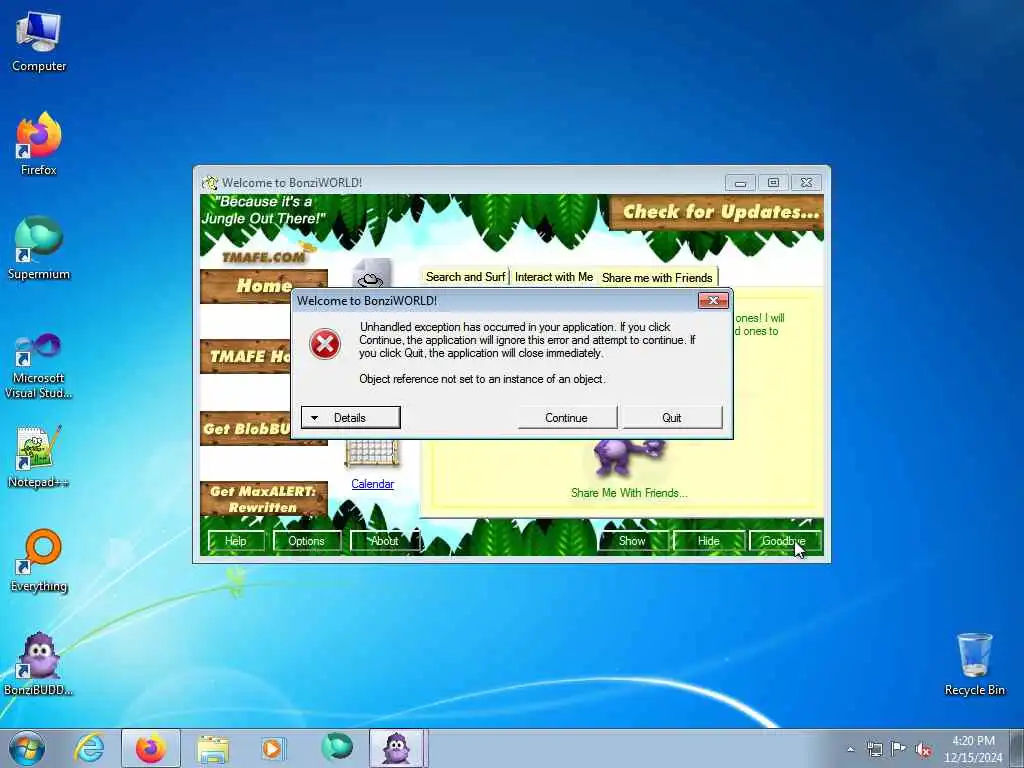Launch Supermium from the taskbar
1024x768 pixels.
(x=337, y=748)
